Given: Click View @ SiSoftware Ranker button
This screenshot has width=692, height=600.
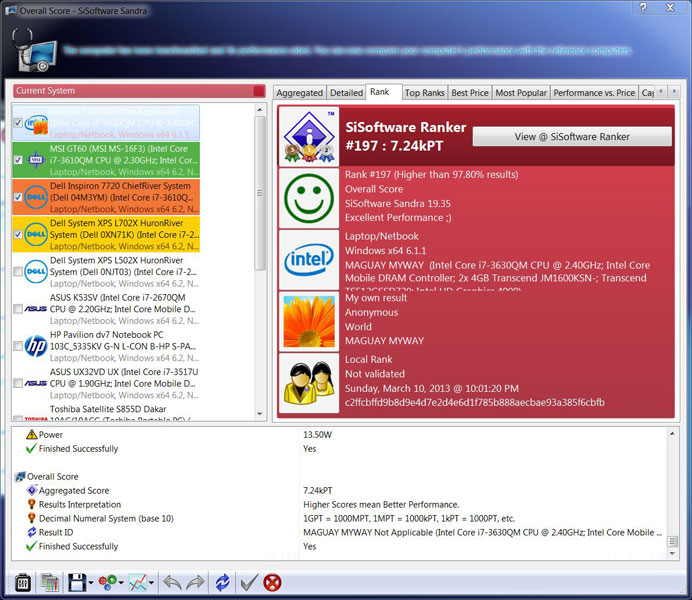Looking at the screenshot, I should tap(571, 136).
